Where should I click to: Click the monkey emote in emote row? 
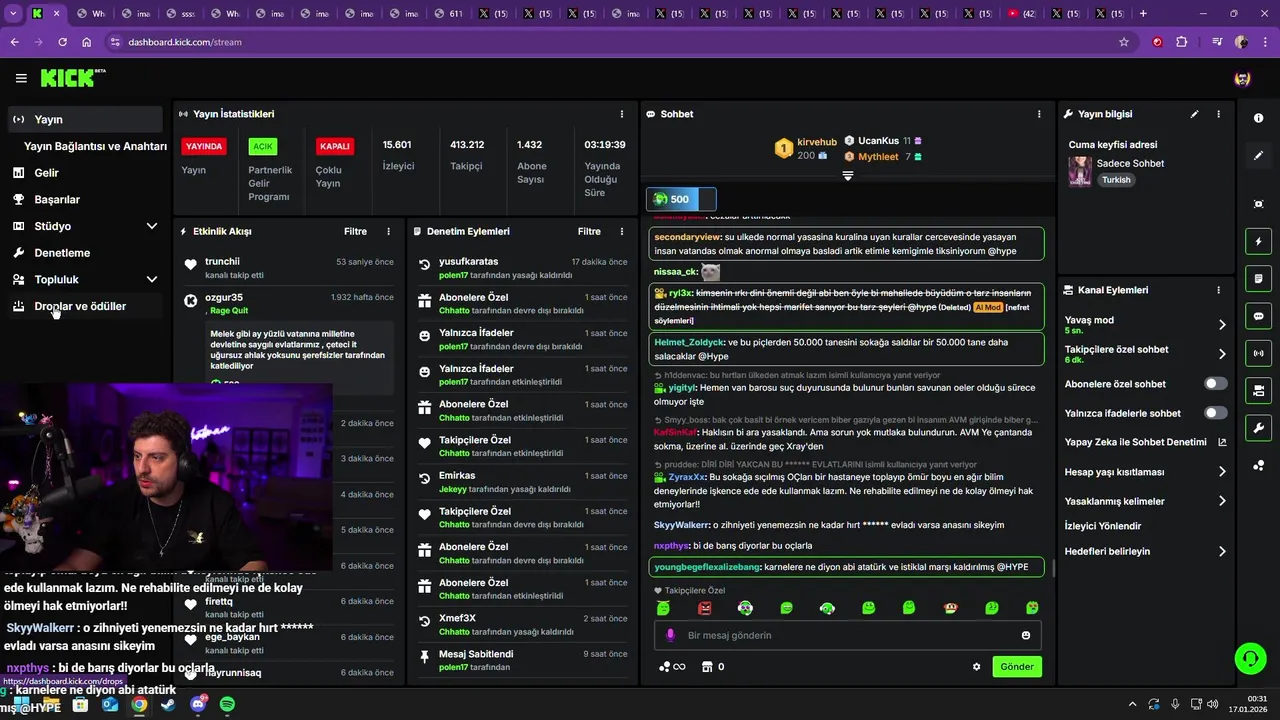click(x=950, y=608)
